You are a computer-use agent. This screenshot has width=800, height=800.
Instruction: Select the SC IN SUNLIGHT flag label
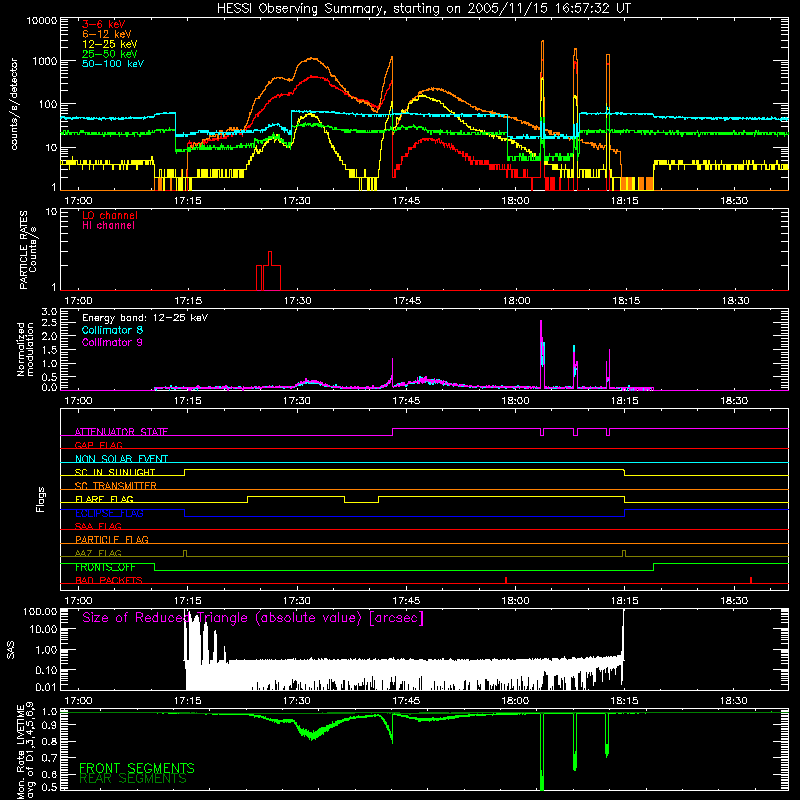115,472
